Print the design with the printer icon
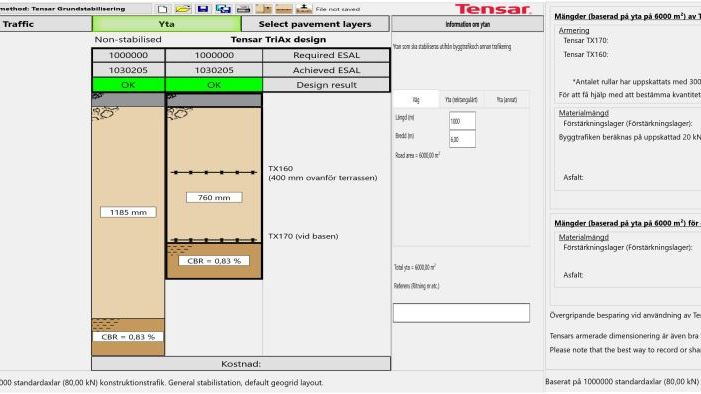Viewport: 701px width, 394px height. coord(243,8)
